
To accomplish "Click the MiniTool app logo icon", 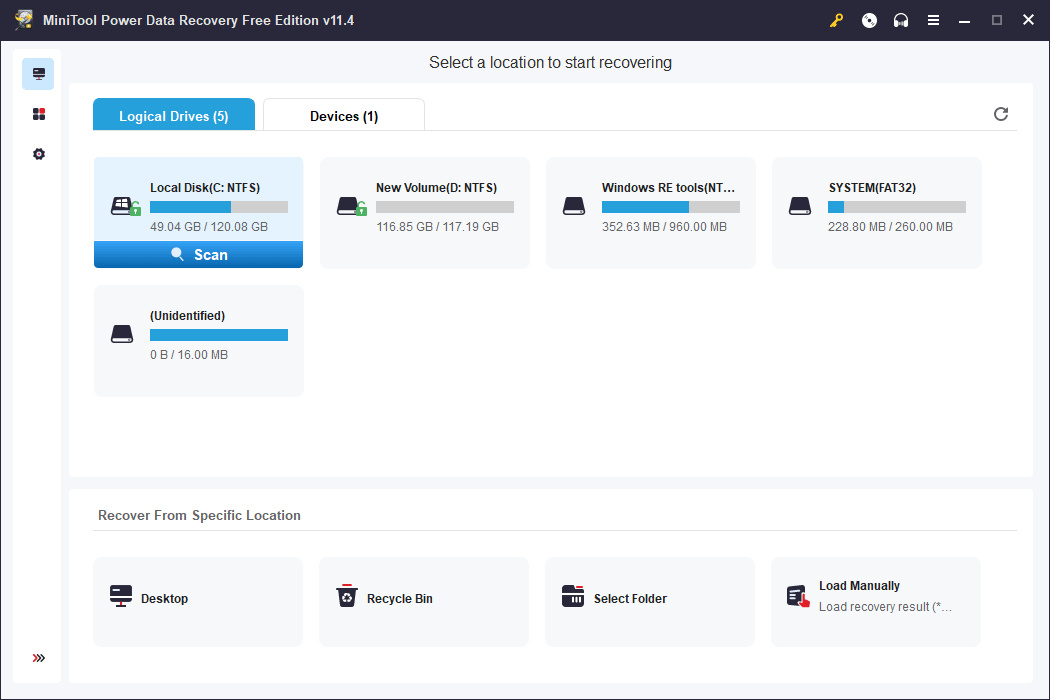I will [24, 19].
